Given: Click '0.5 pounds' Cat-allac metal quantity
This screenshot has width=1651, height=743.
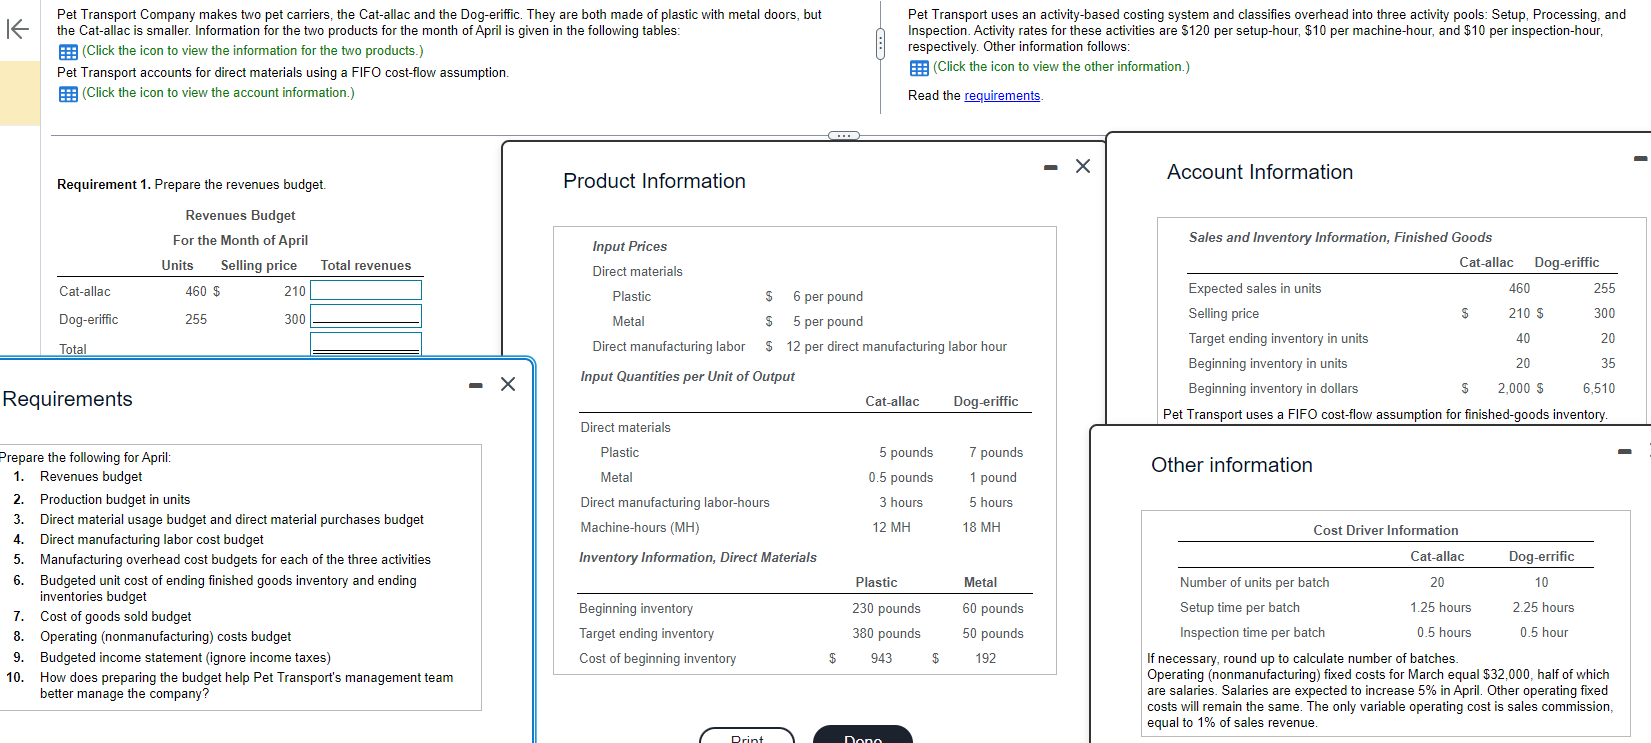Looking at the screenshot, I should [900, 477].
